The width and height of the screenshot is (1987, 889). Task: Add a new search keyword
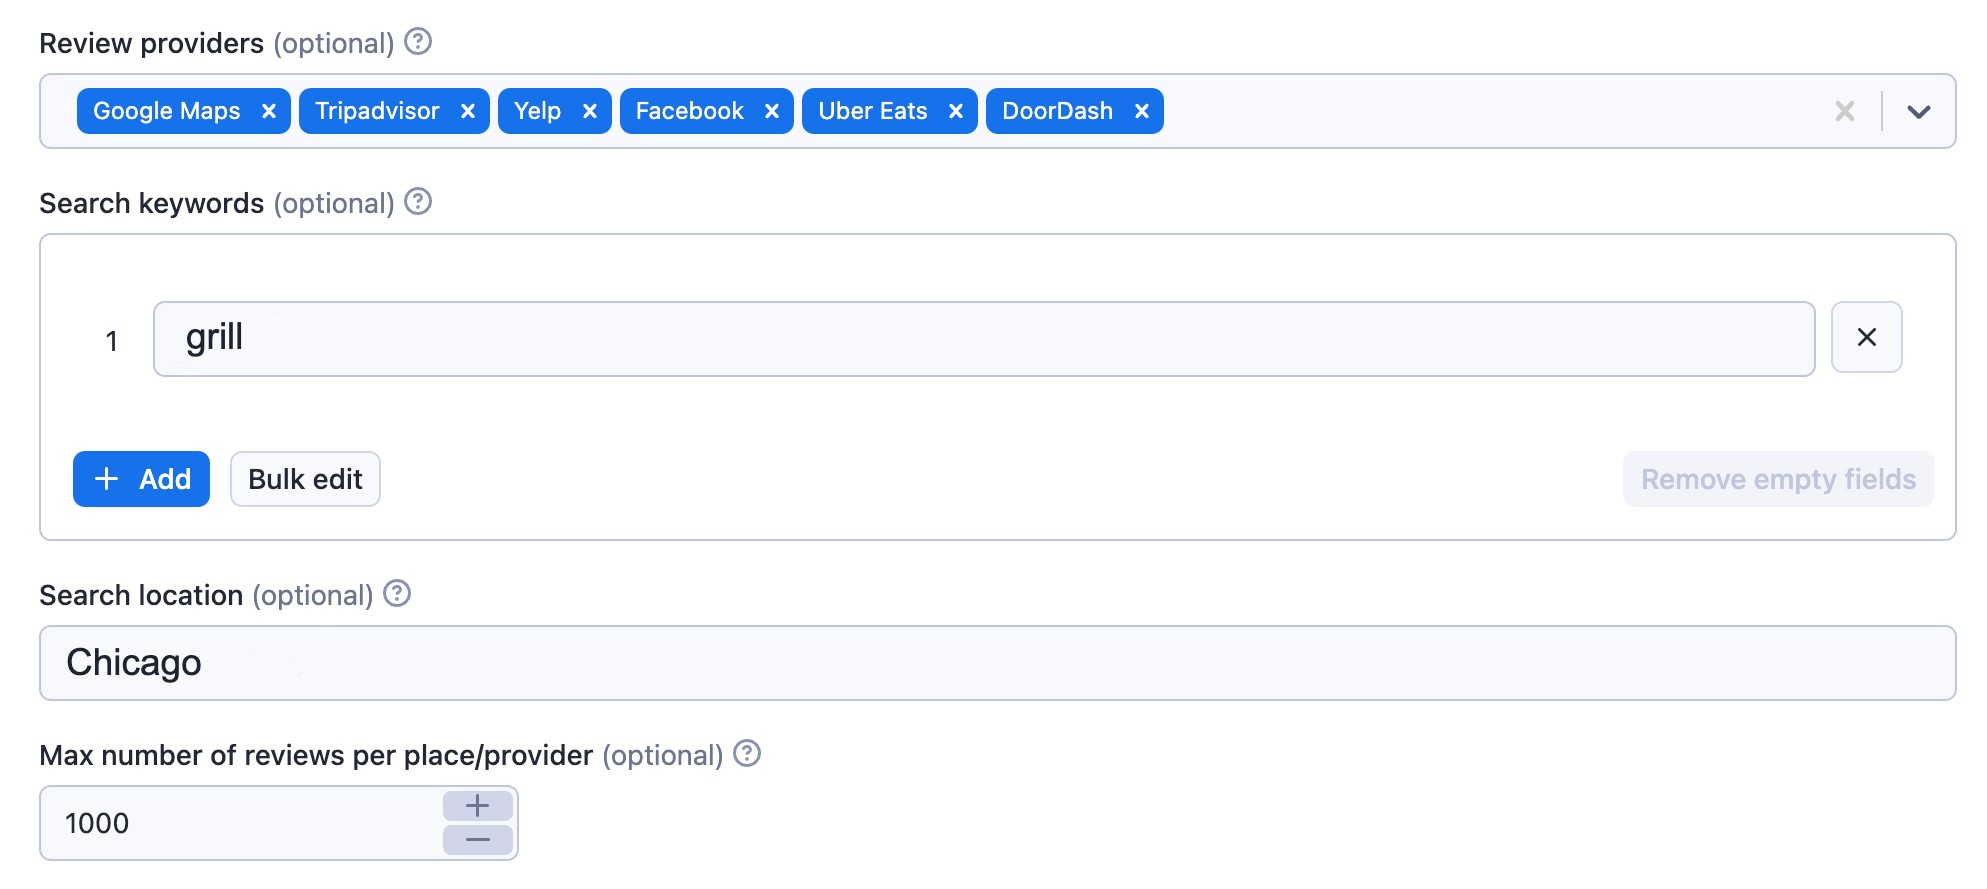[141, 479]
